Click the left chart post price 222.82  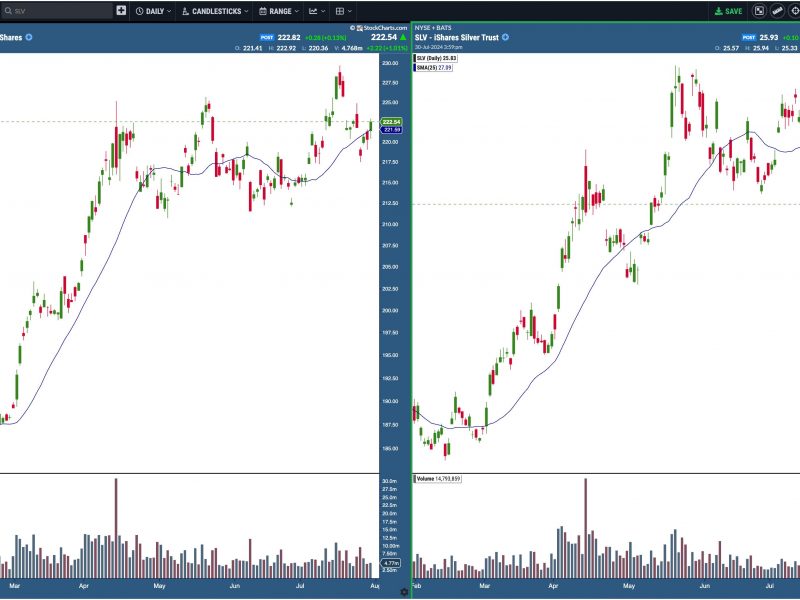(289, 37)
